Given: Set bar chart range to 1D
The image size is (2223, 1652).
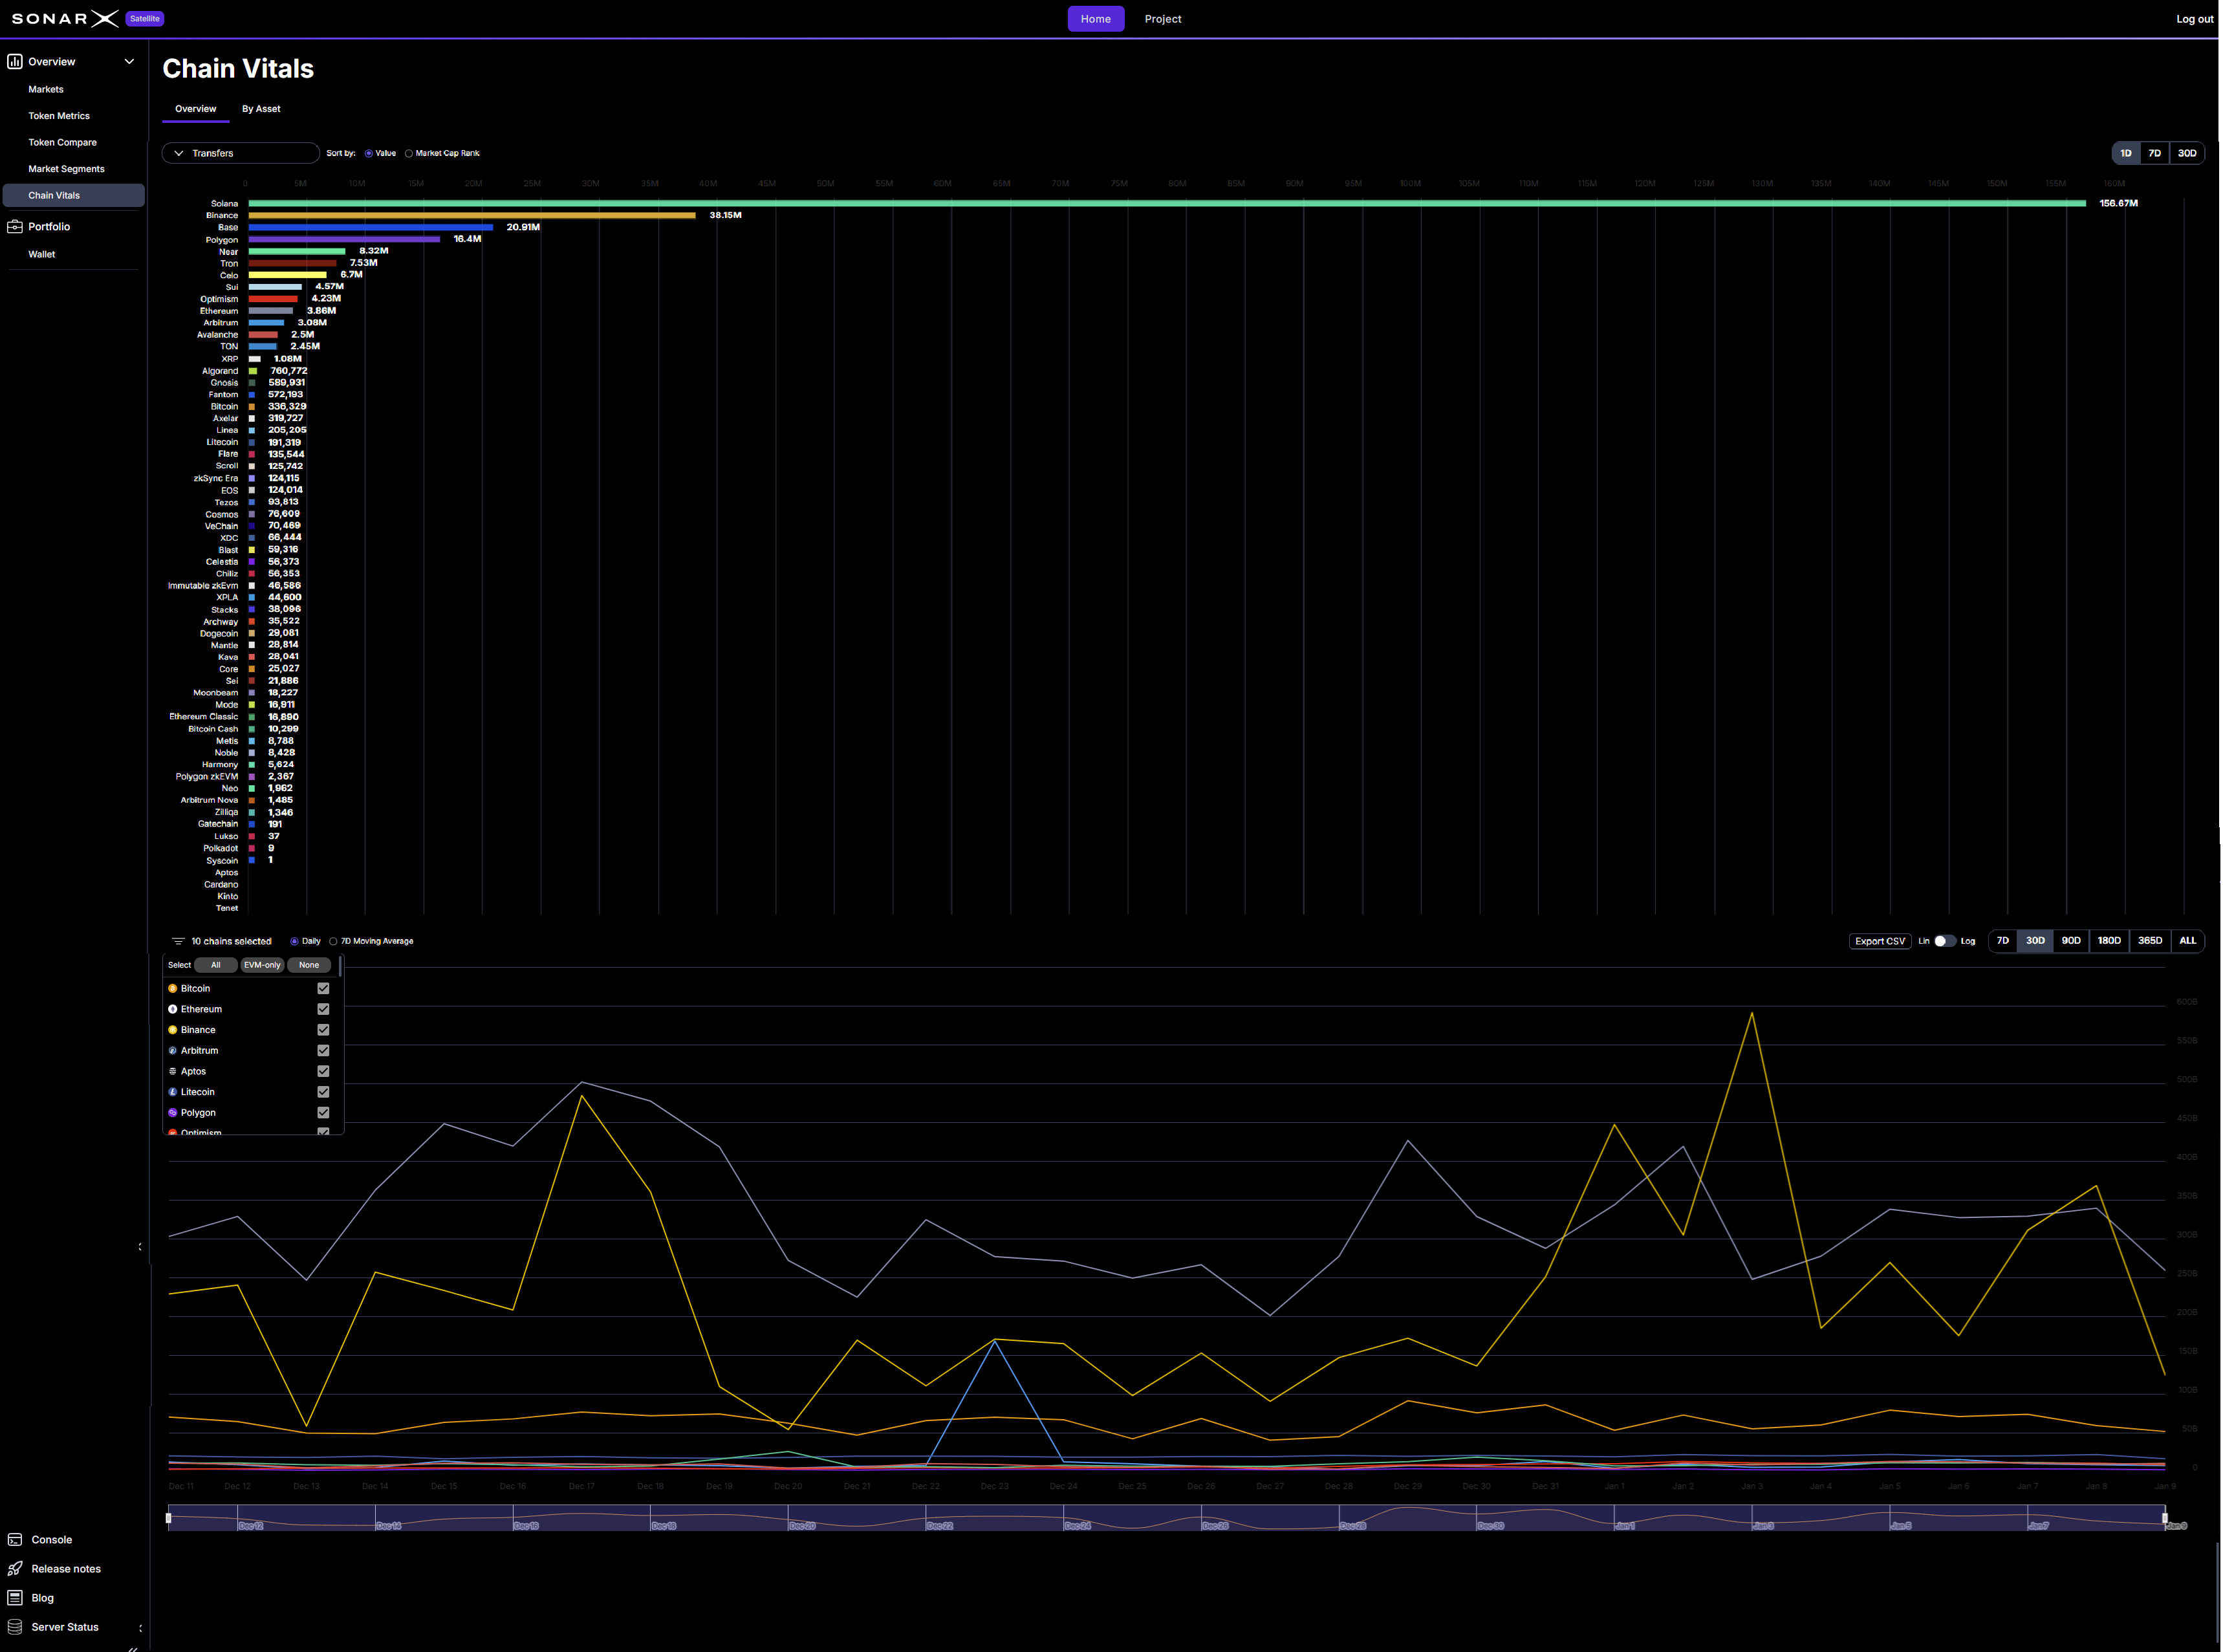Looking at the screenshot, I should pos(2126,153).
